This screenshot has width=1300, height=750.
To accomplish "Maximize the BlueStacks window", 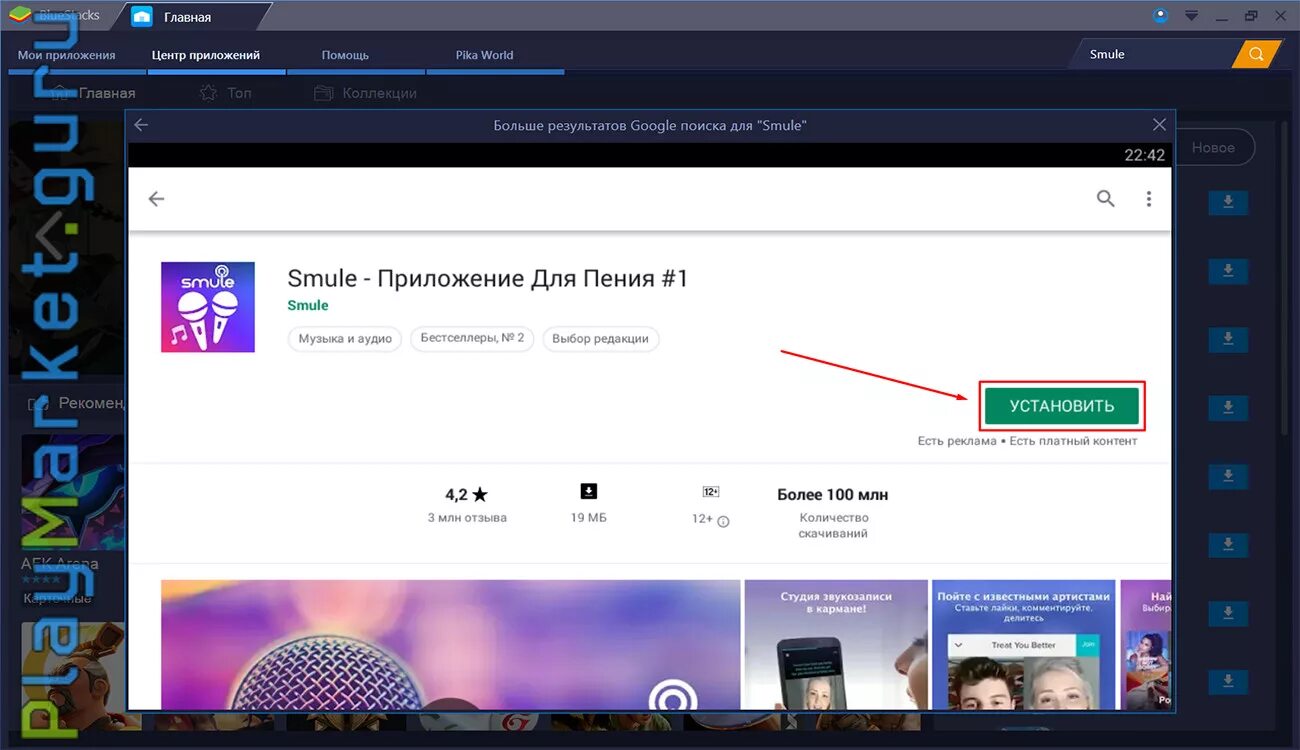I will tap(1251, 16).
